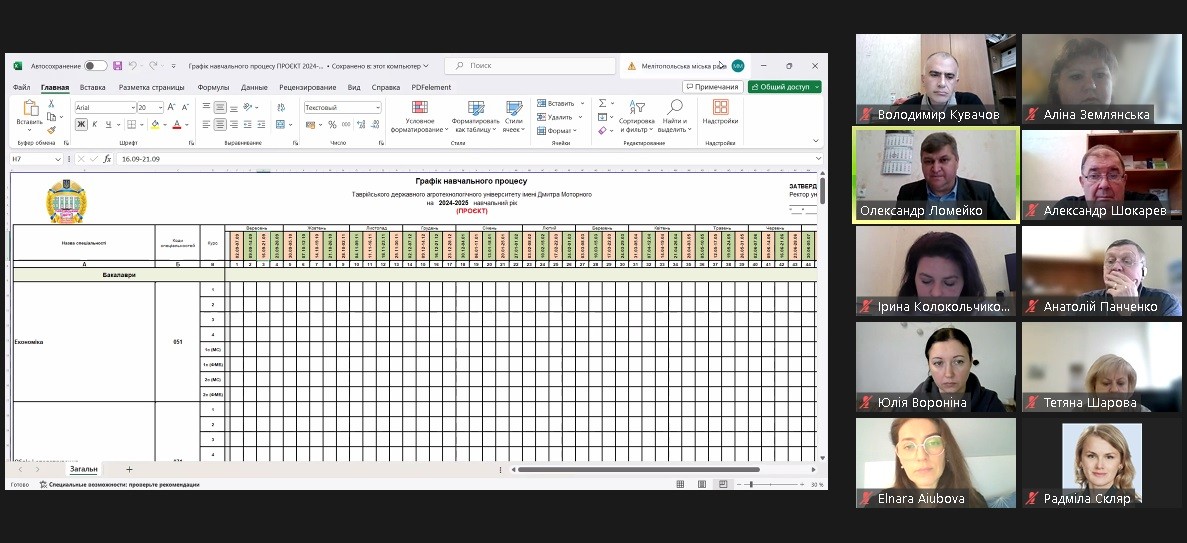Open the Удалить cells dropdown
The width and height of the screenshot is (1187, 543).
560,117
